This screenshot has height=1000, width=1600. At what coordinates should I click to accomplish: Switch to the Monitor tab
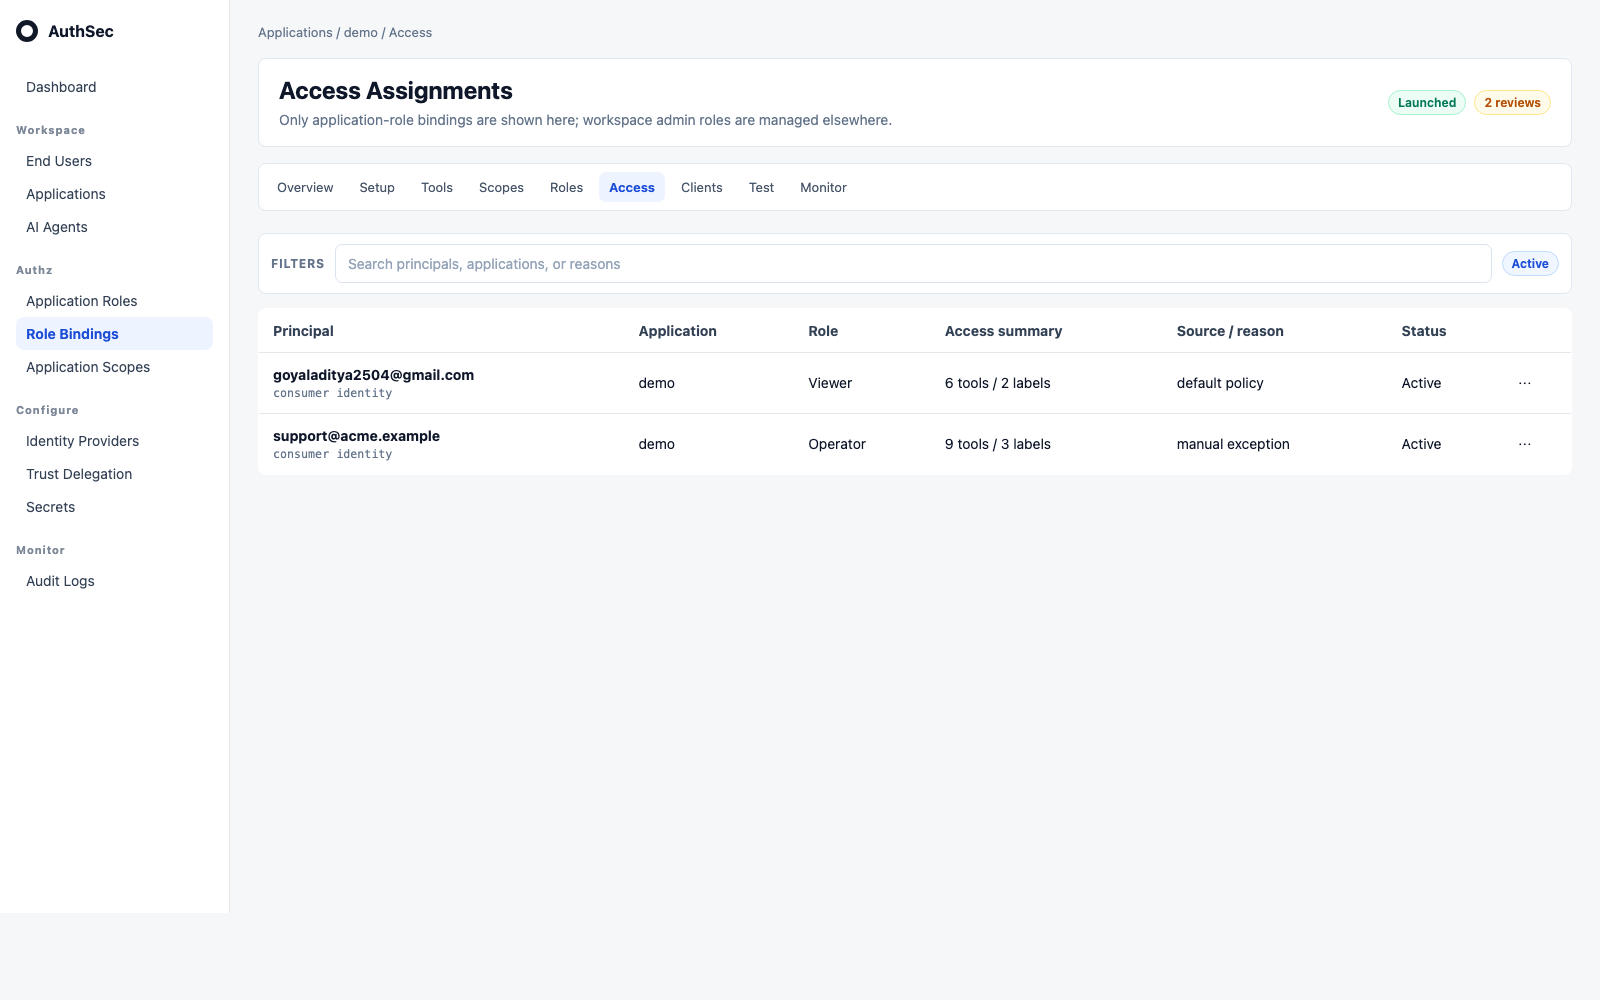coord(823,187)
